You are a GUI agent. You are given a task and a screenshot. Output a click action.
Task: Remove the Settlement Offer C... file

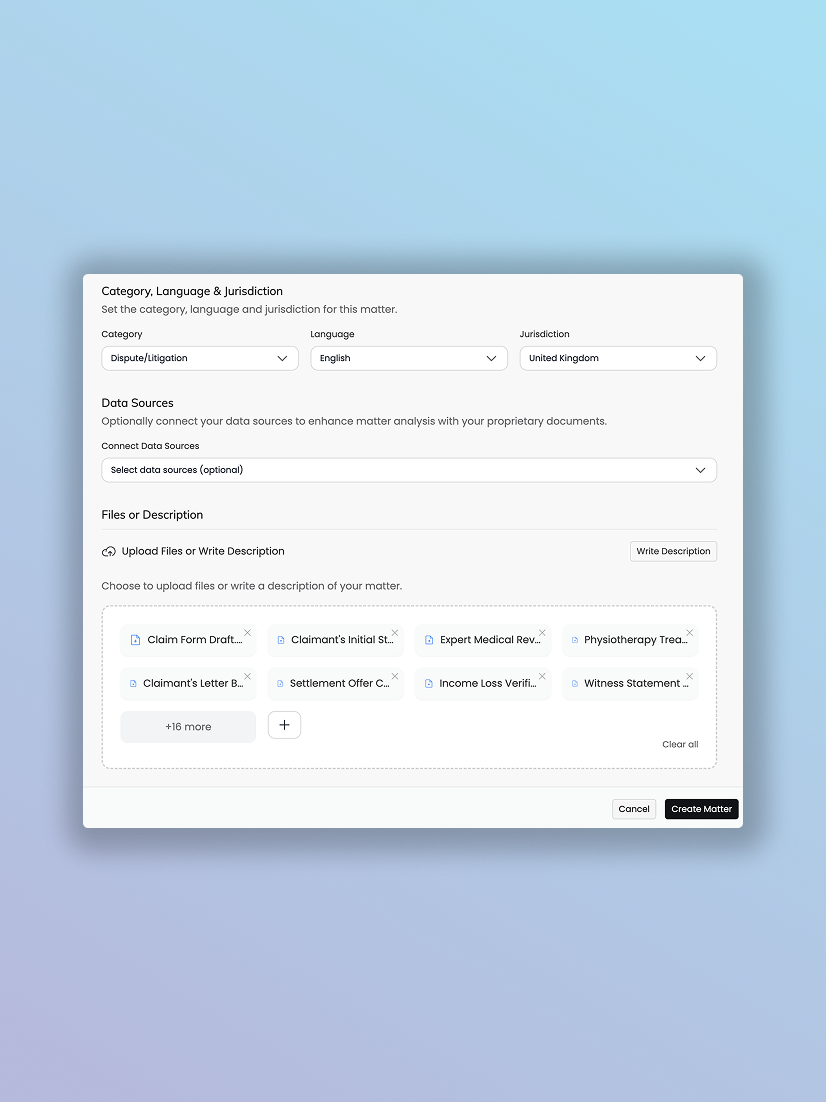(395, 676)
